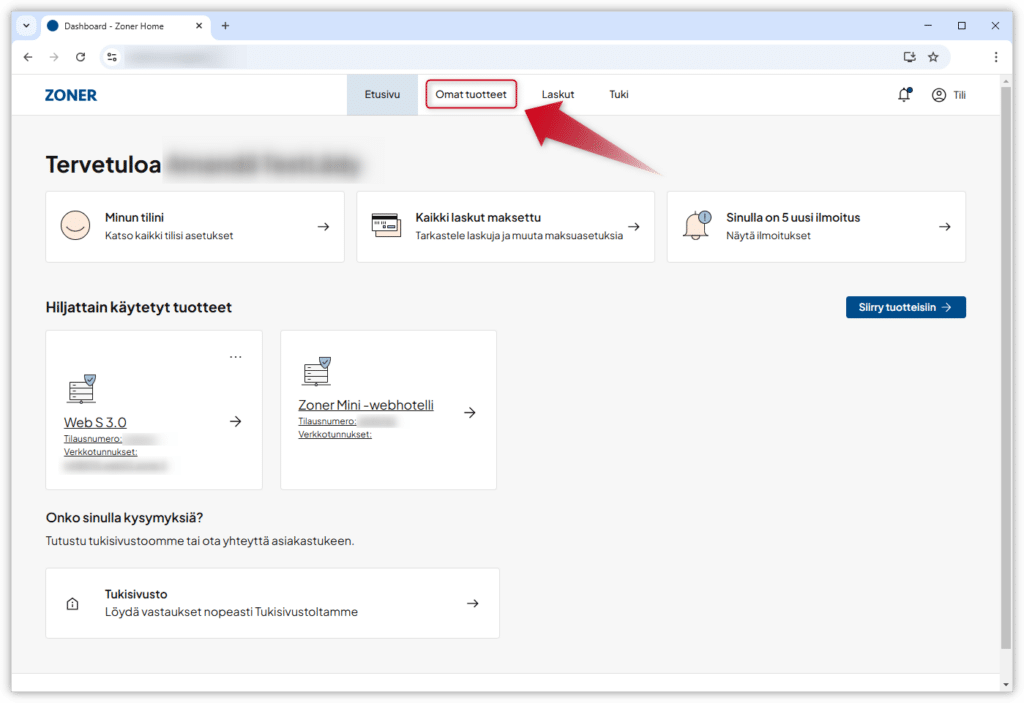Open three-dot menu on Web S 3.0 card
This screenshot has height=703, width=1024.
coord(236,357)
